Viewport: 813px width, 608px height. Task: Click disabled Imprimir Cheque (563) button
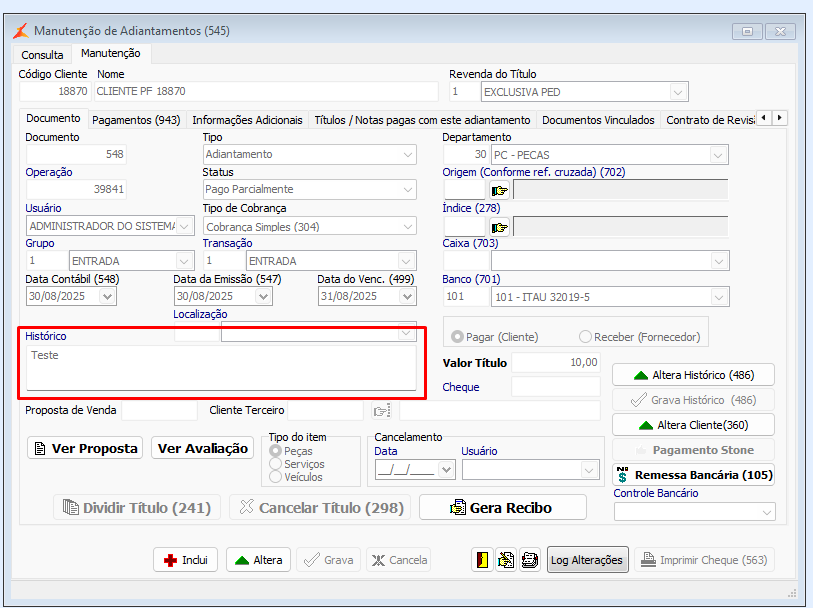pyautogui.click(x=705, y=560)
